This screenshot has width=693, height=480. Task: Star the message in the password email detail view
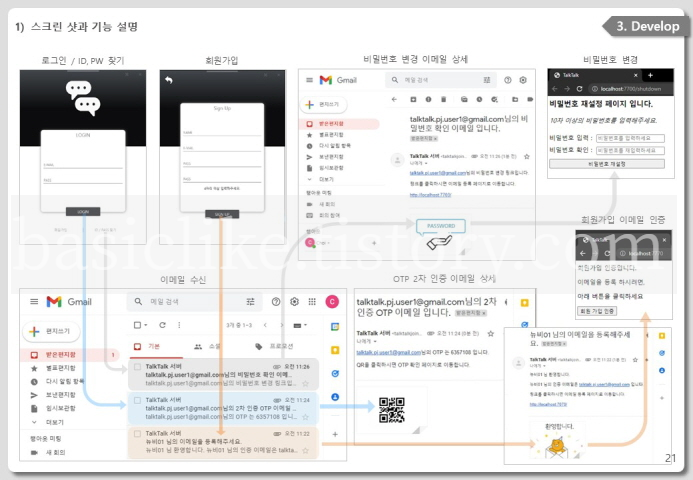point(526,156)
